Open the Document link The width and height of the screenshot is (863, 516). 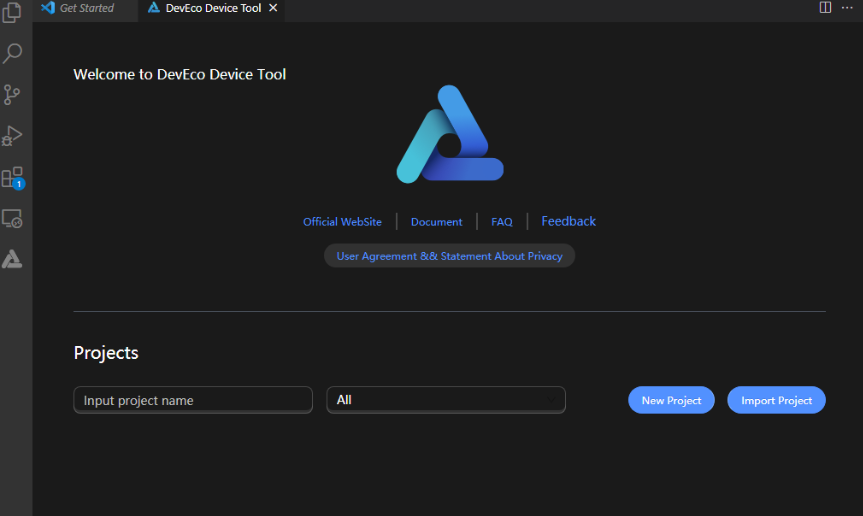[436, 222]
